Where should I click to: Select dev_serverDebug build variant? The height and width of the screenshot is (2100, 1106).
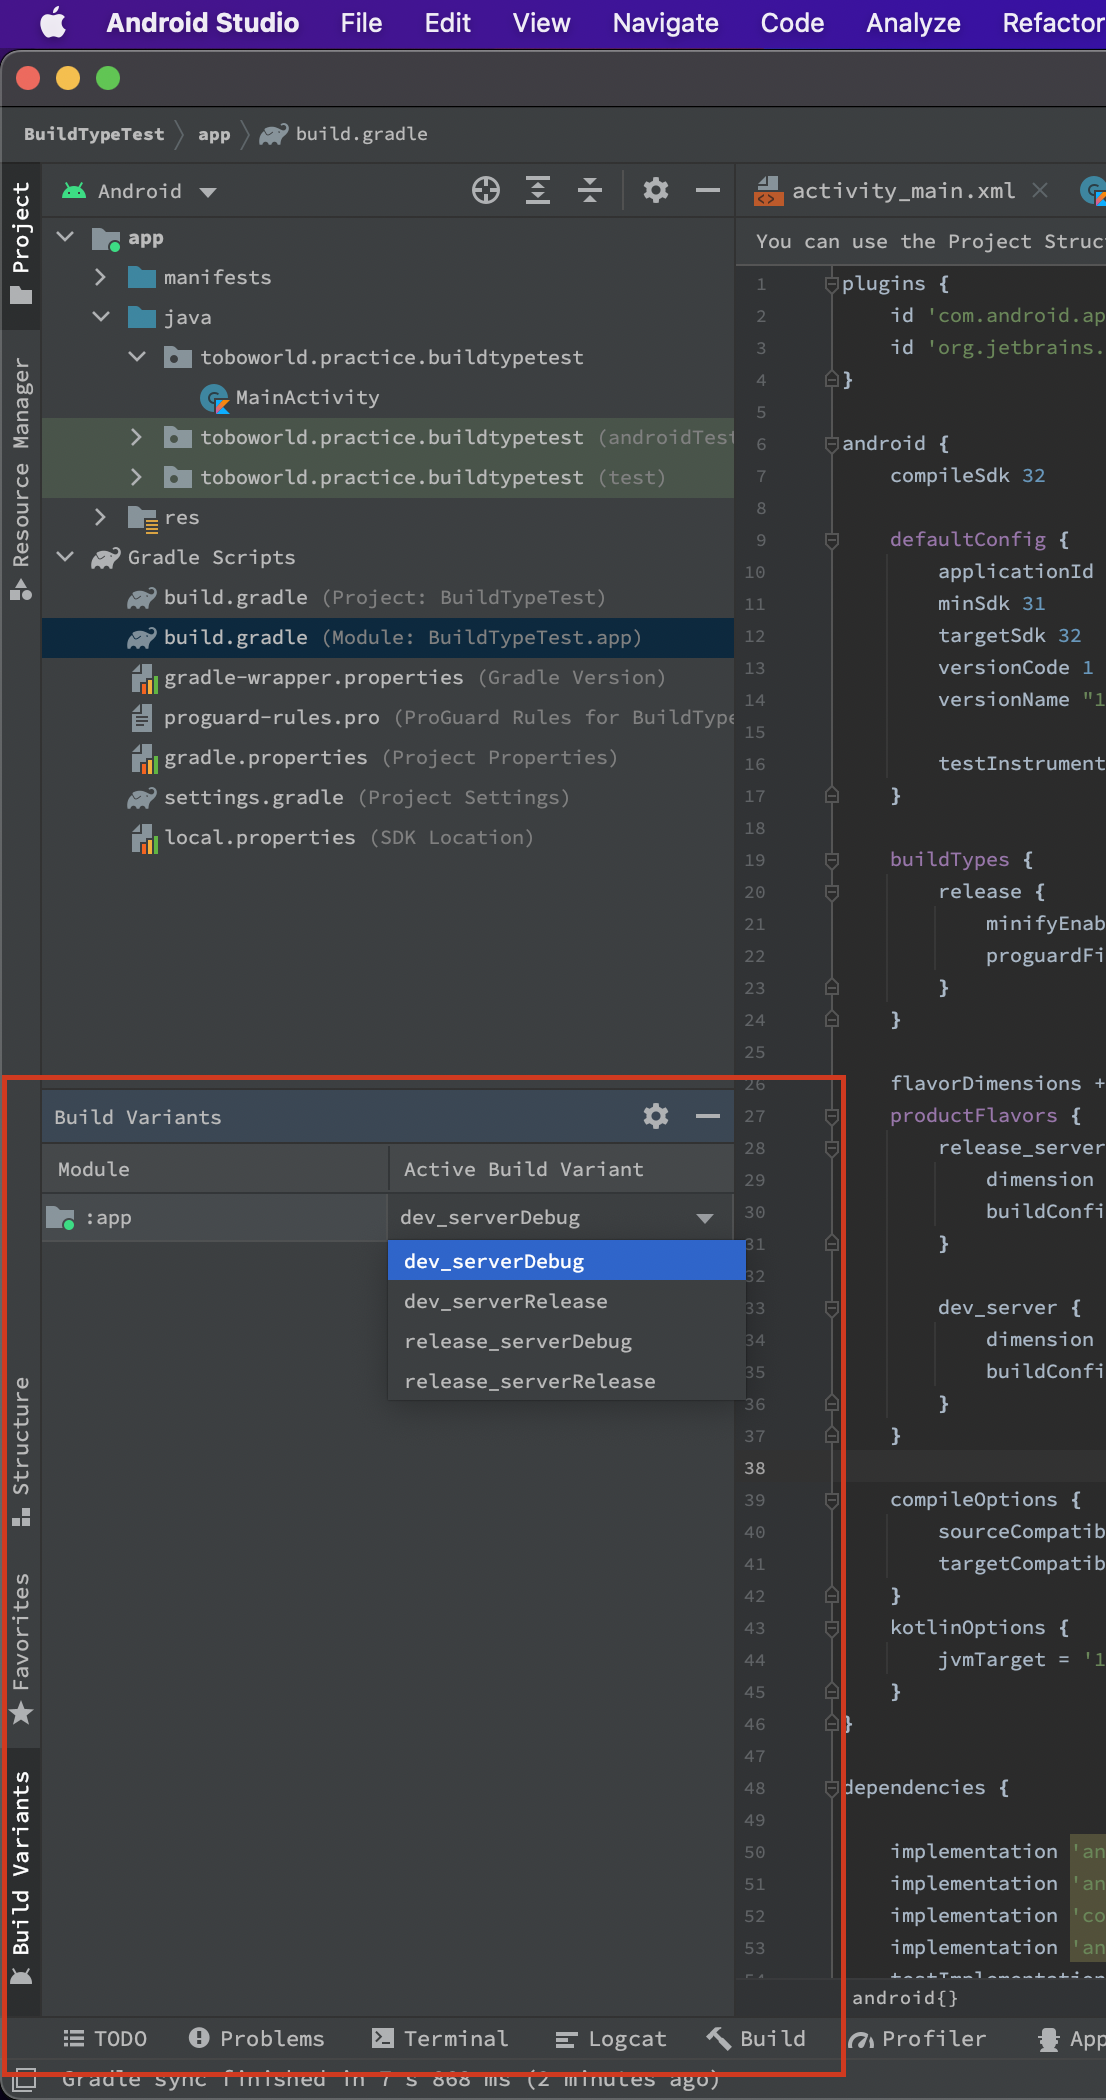[x=566, y=1261]
